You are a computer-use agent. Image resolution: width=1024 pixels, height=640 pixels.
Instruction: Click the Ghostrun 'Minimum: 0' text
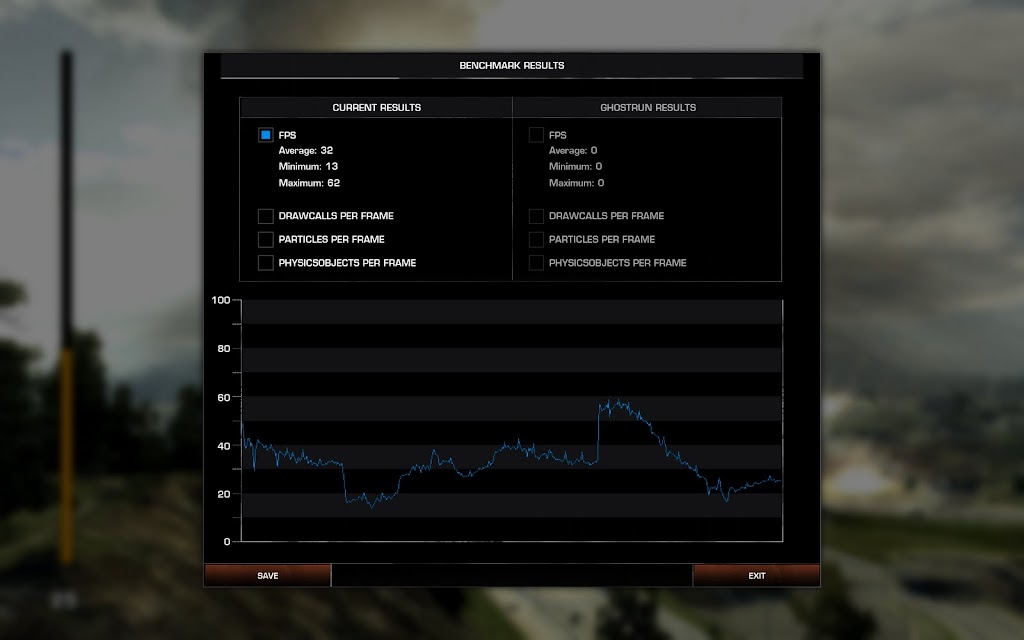click(575, 167)
